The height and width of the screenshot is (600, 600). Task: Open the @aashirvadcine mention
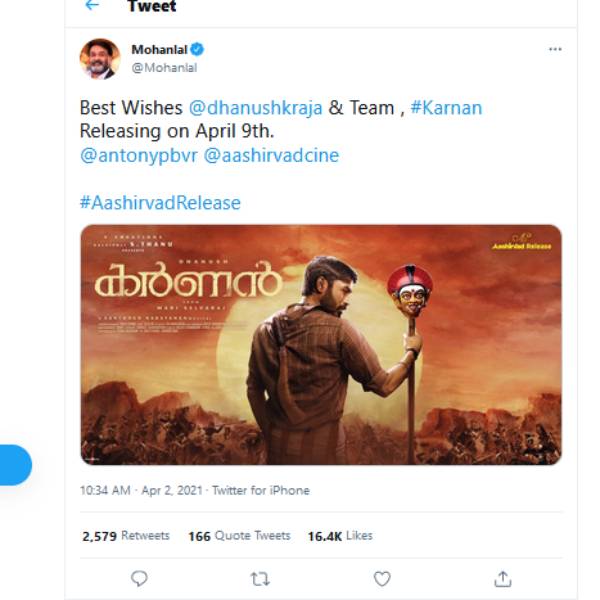[271, 155]
